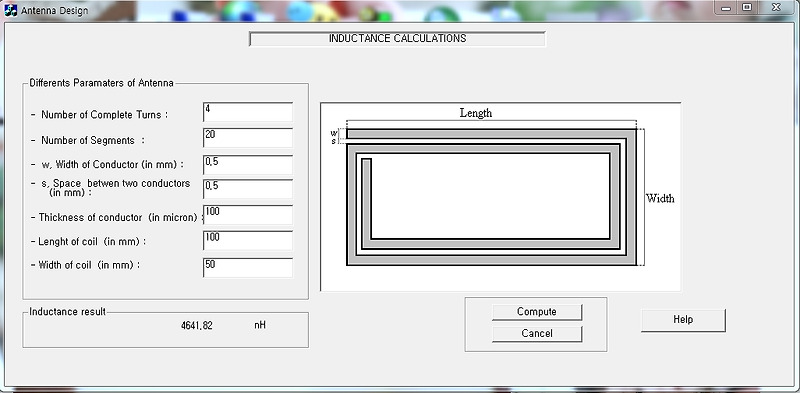Click the 'Lenght of coil (in mm)' label
The height and width of the screenshot is (393, 800).
pos(92,241)
